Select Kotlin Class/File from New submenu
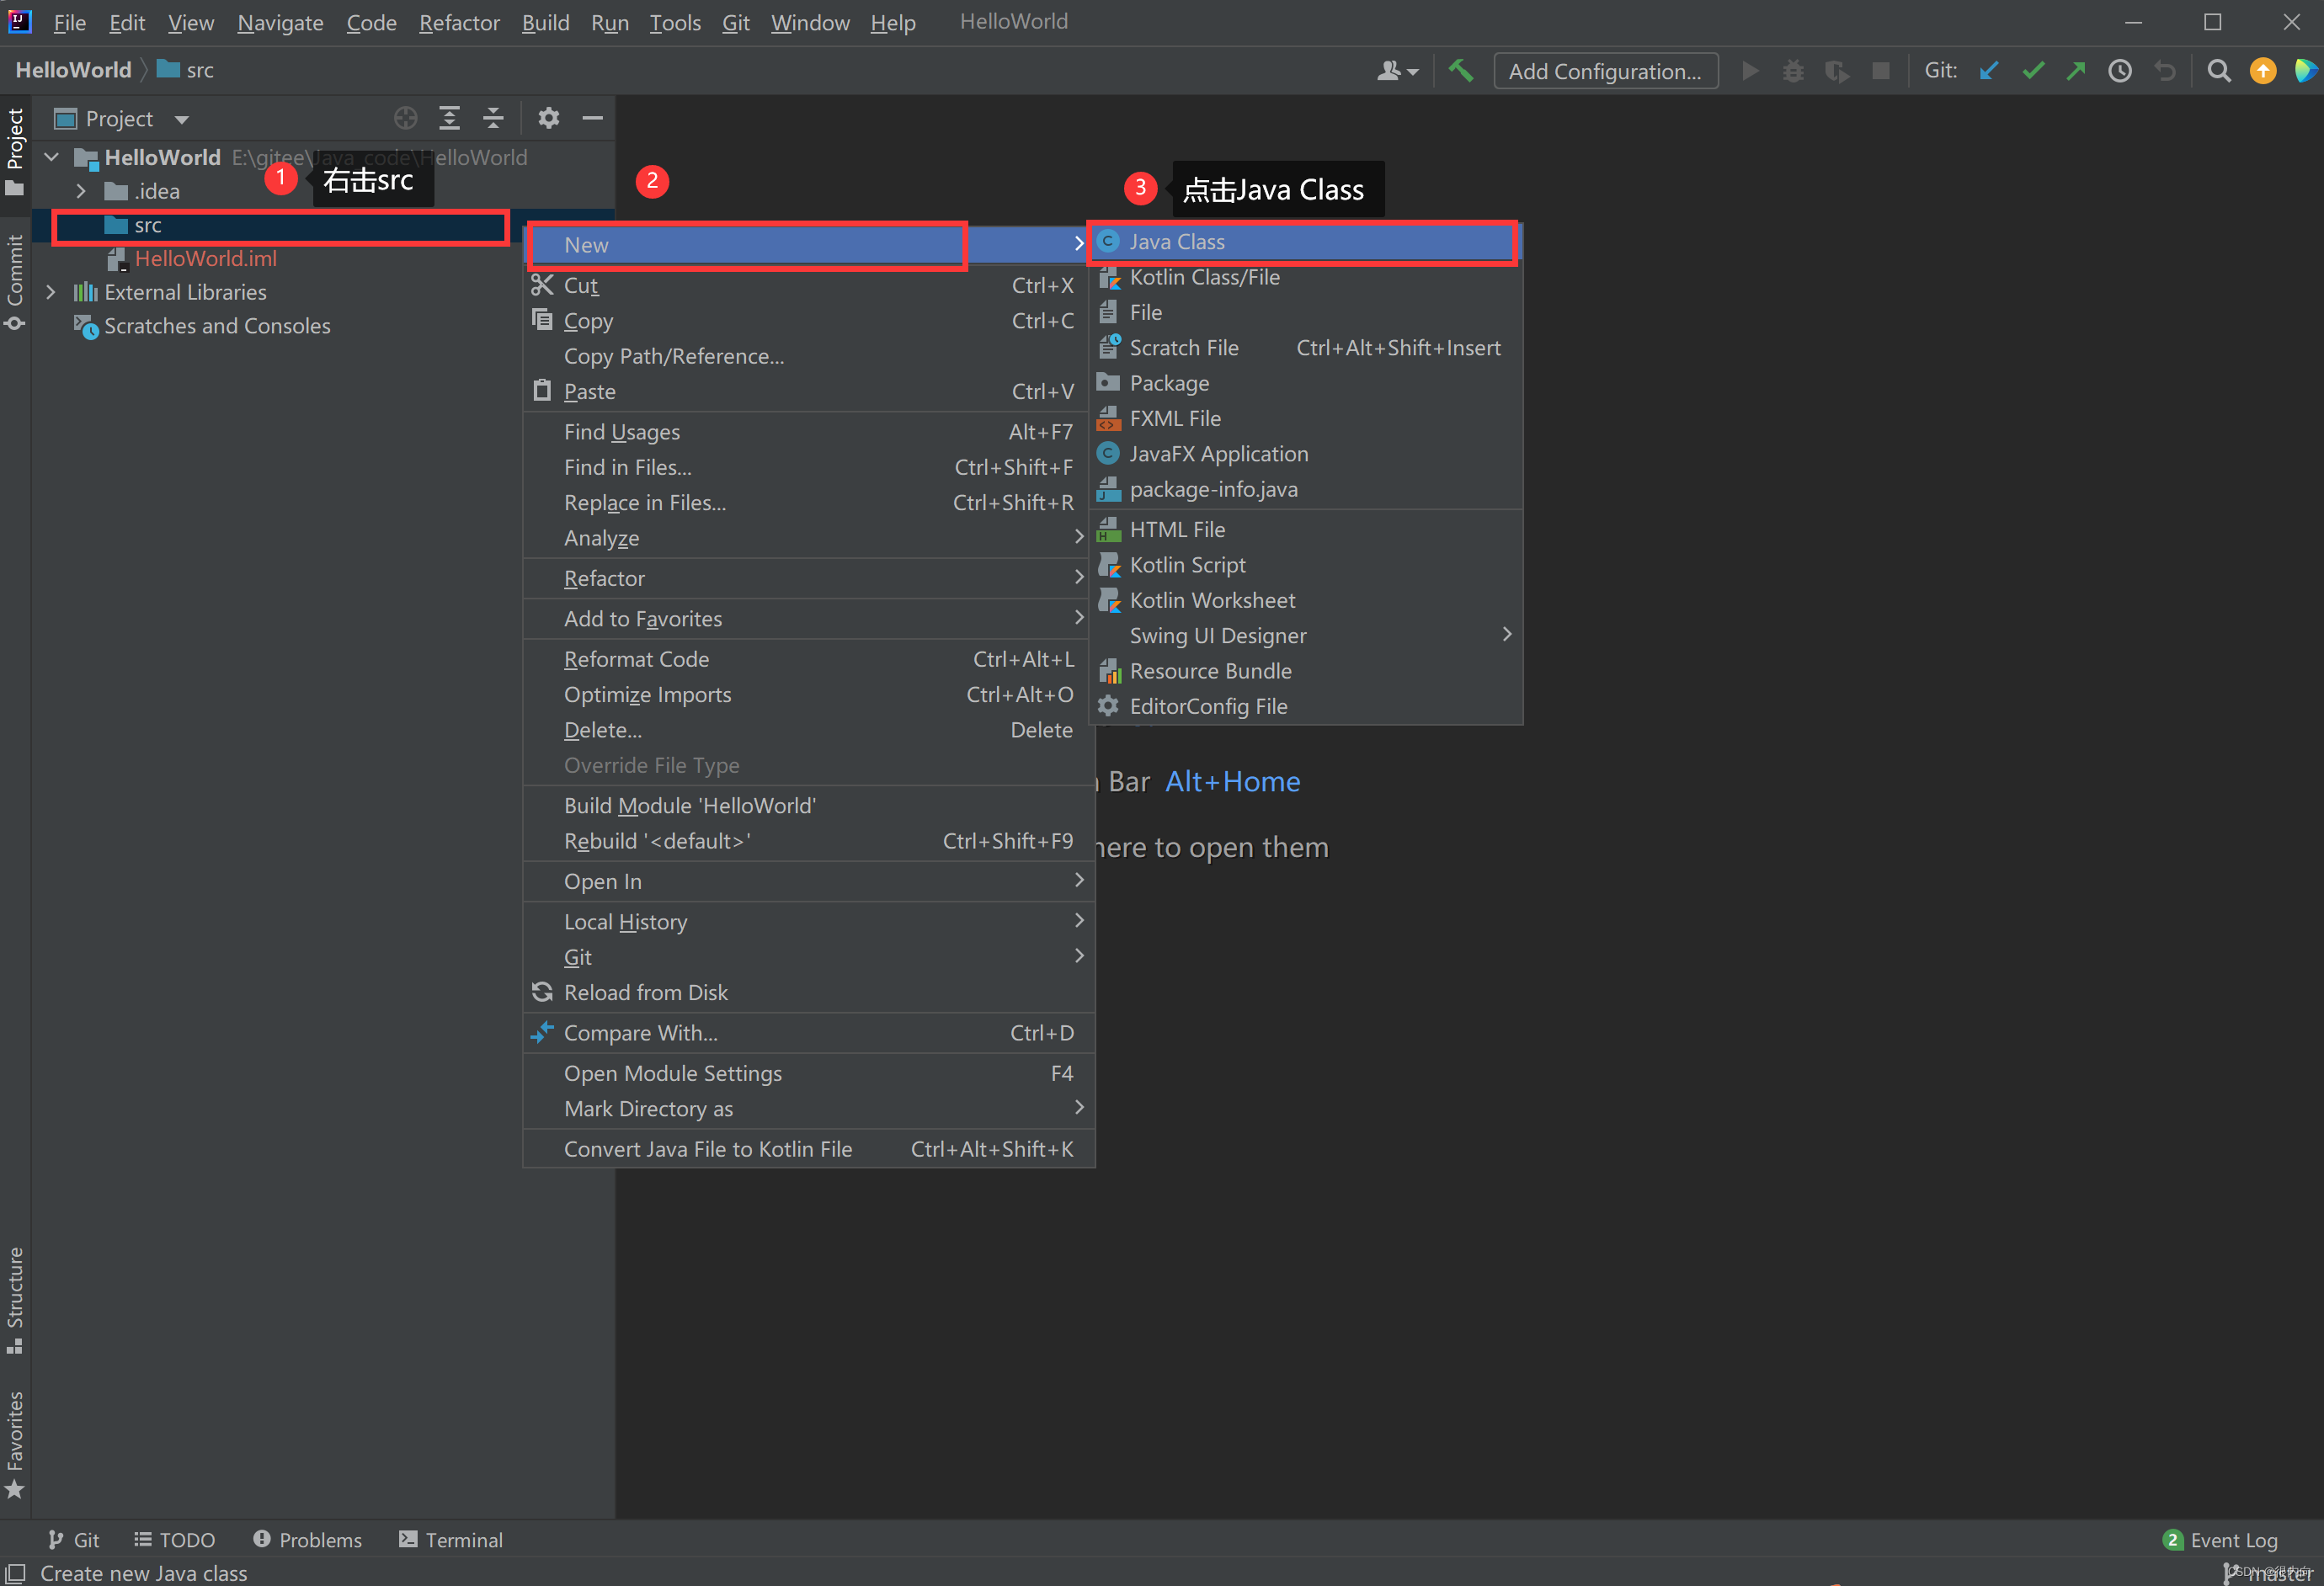 tap(1304, 277)
